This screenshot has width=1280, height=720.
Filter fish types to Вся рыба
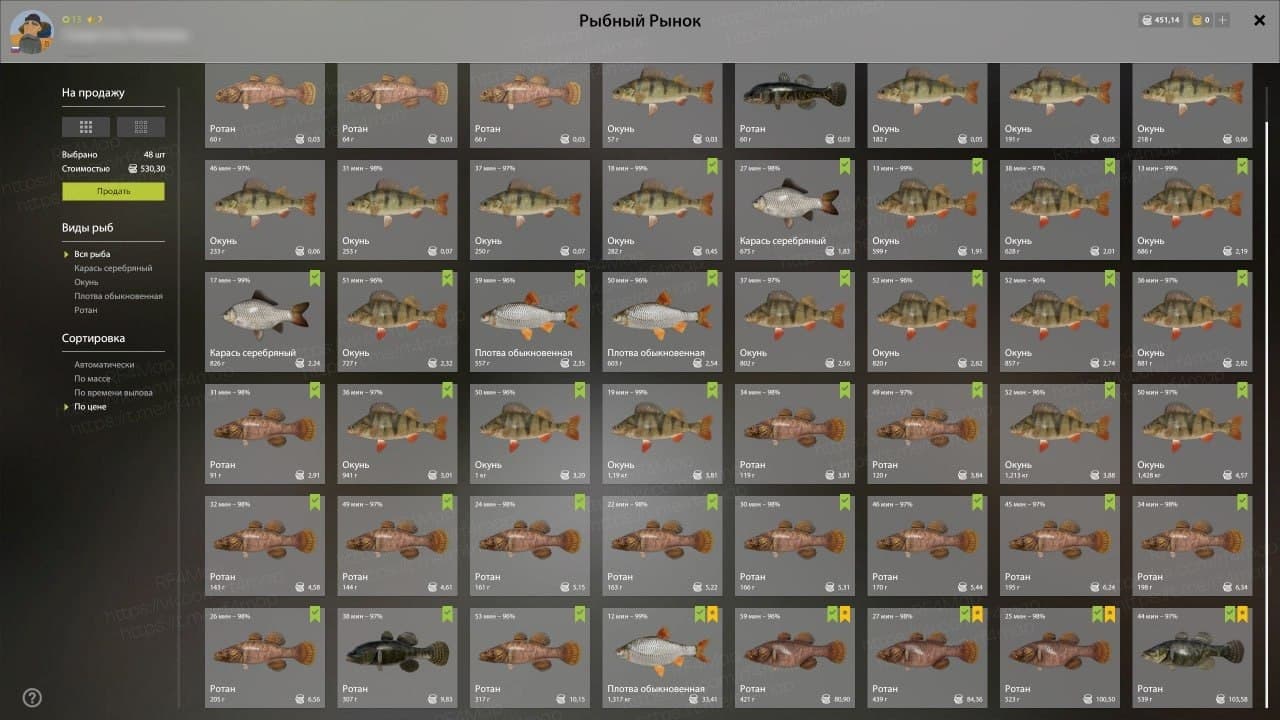[92, 254]
